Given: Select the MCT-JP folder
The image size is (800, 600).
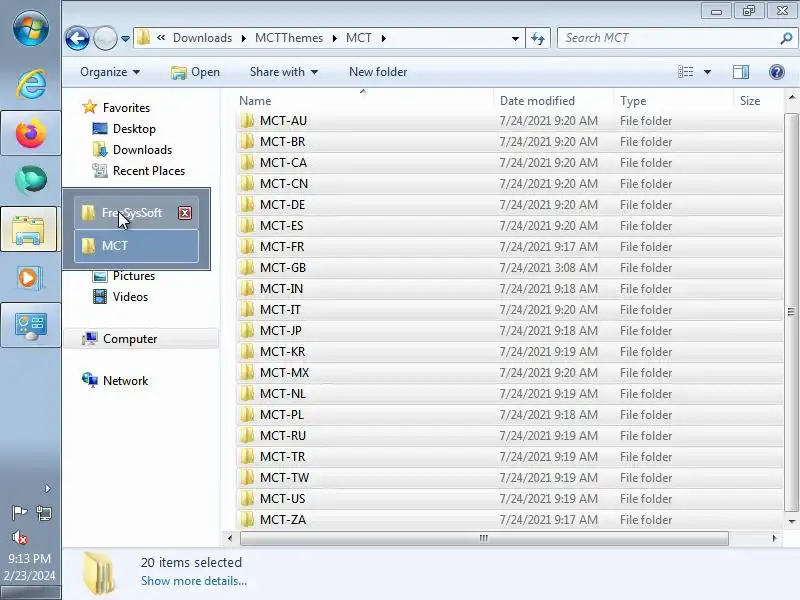Looking at the screenshot, I should (x=509, y=331).
